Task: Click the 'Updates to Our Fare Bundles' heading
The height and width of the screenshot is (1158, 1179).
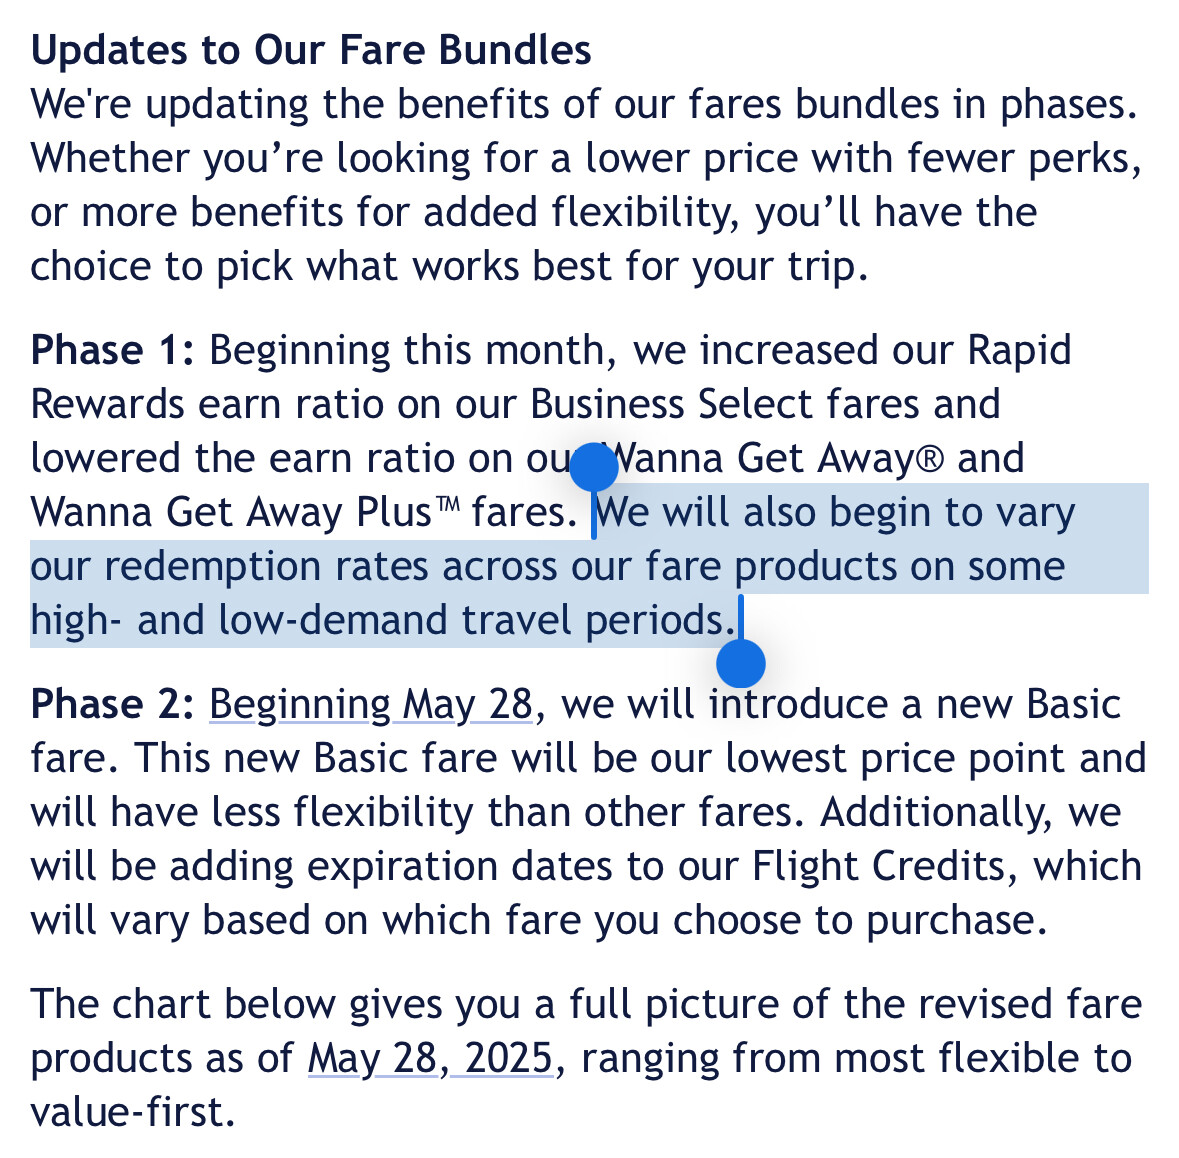Action: click(311, 50)
